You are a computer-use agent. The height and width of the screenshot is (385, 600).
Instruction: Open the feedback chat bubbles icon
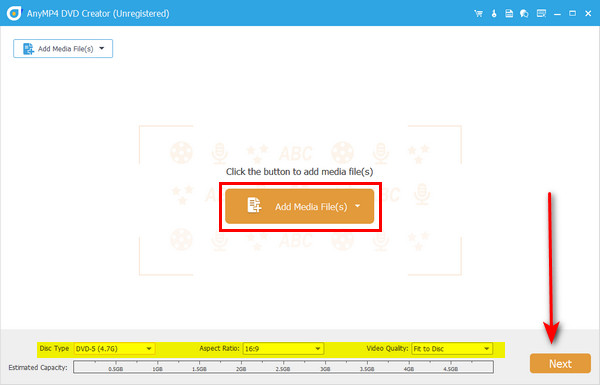[524, 14]
